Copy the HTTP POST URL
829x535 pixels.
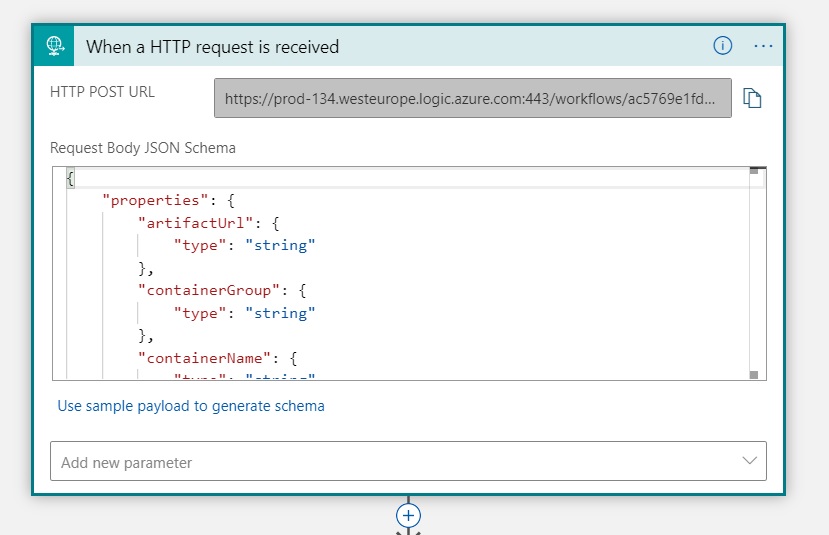click(752, 98)
